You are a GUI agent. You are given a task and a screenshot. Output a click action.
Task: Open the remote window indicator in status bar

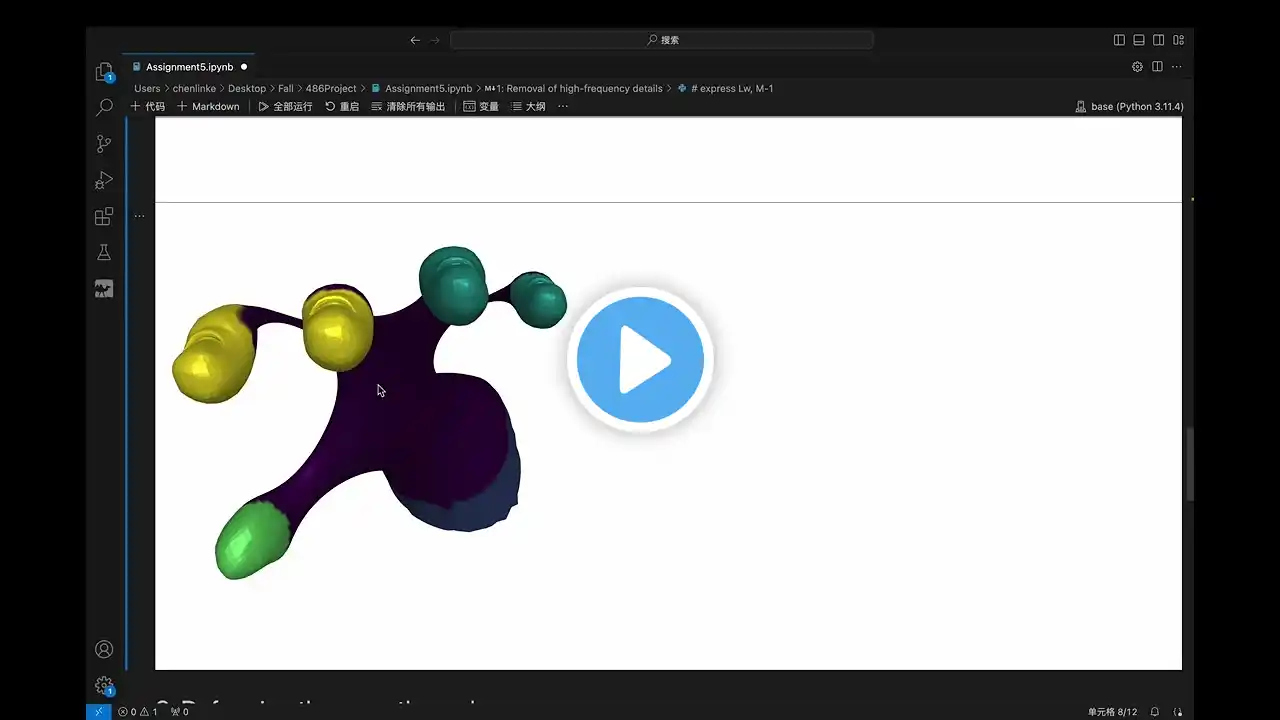coord(98,712)
